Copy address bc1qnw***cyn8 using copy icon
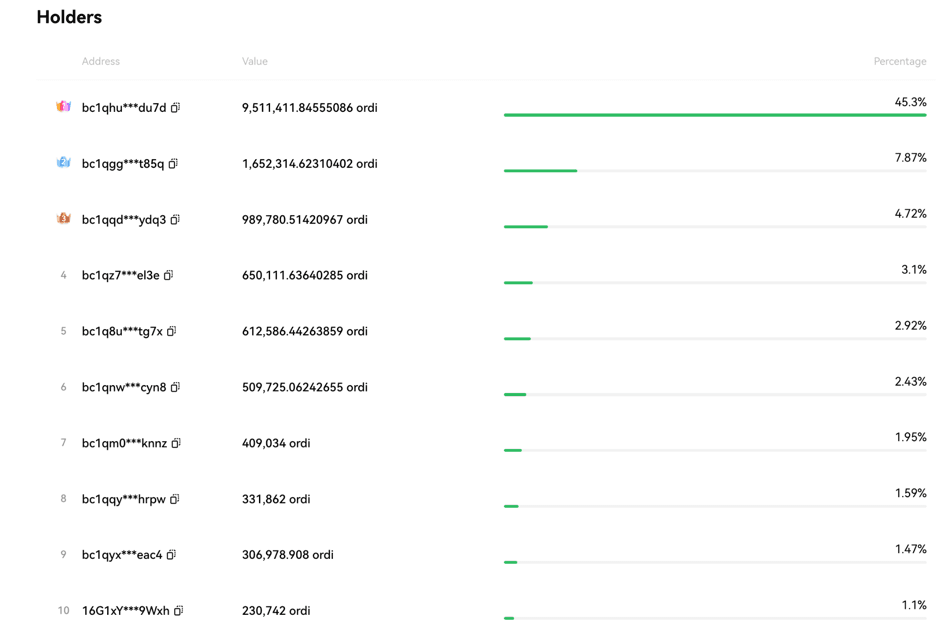Screen dimensions: 939x631 tap(175, 387)
